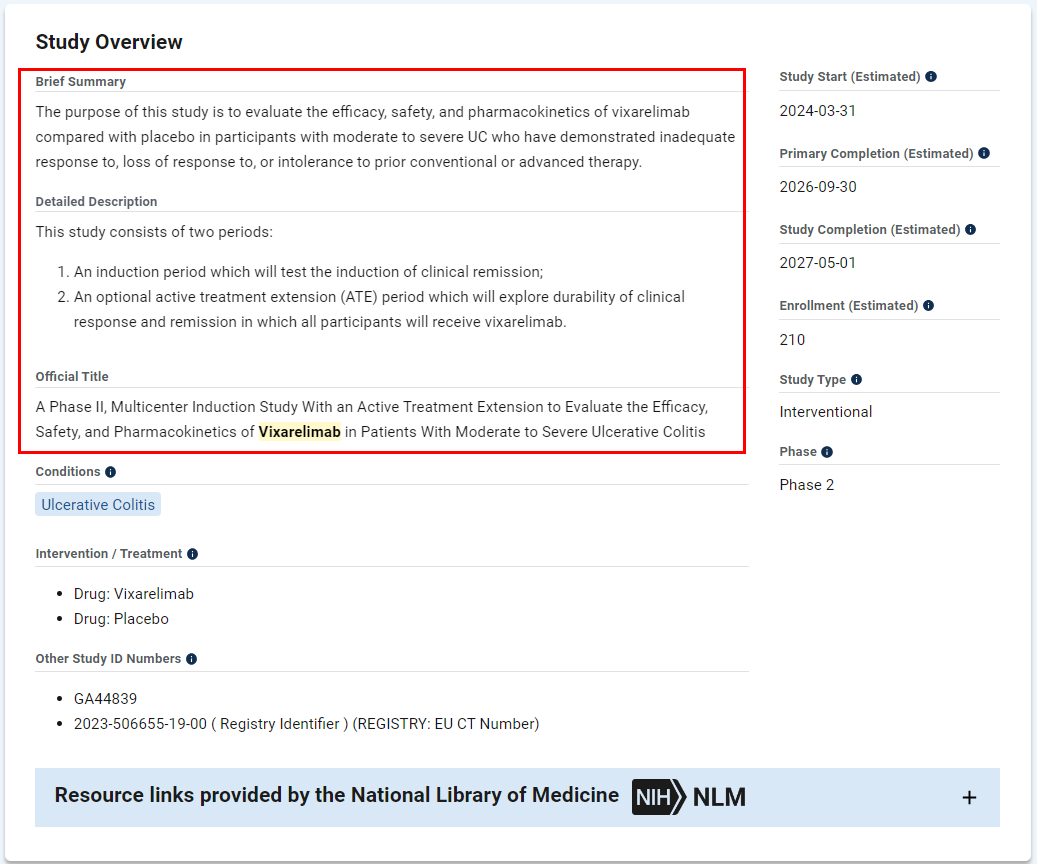1037x864 pixels.
Task: Click the Detailed Description section label
Action: coord(96,202)
